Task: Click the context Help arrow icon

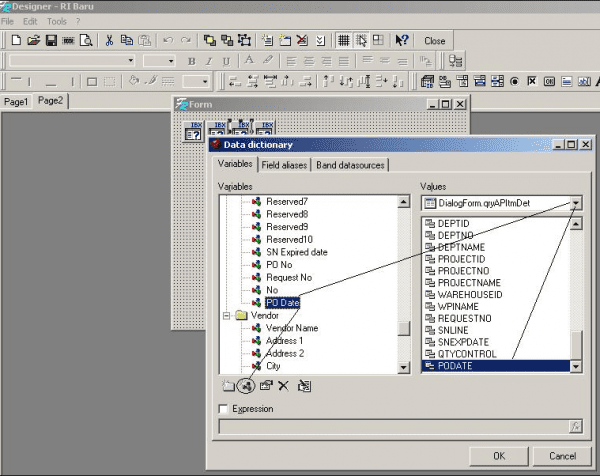Action: (402, 40)
